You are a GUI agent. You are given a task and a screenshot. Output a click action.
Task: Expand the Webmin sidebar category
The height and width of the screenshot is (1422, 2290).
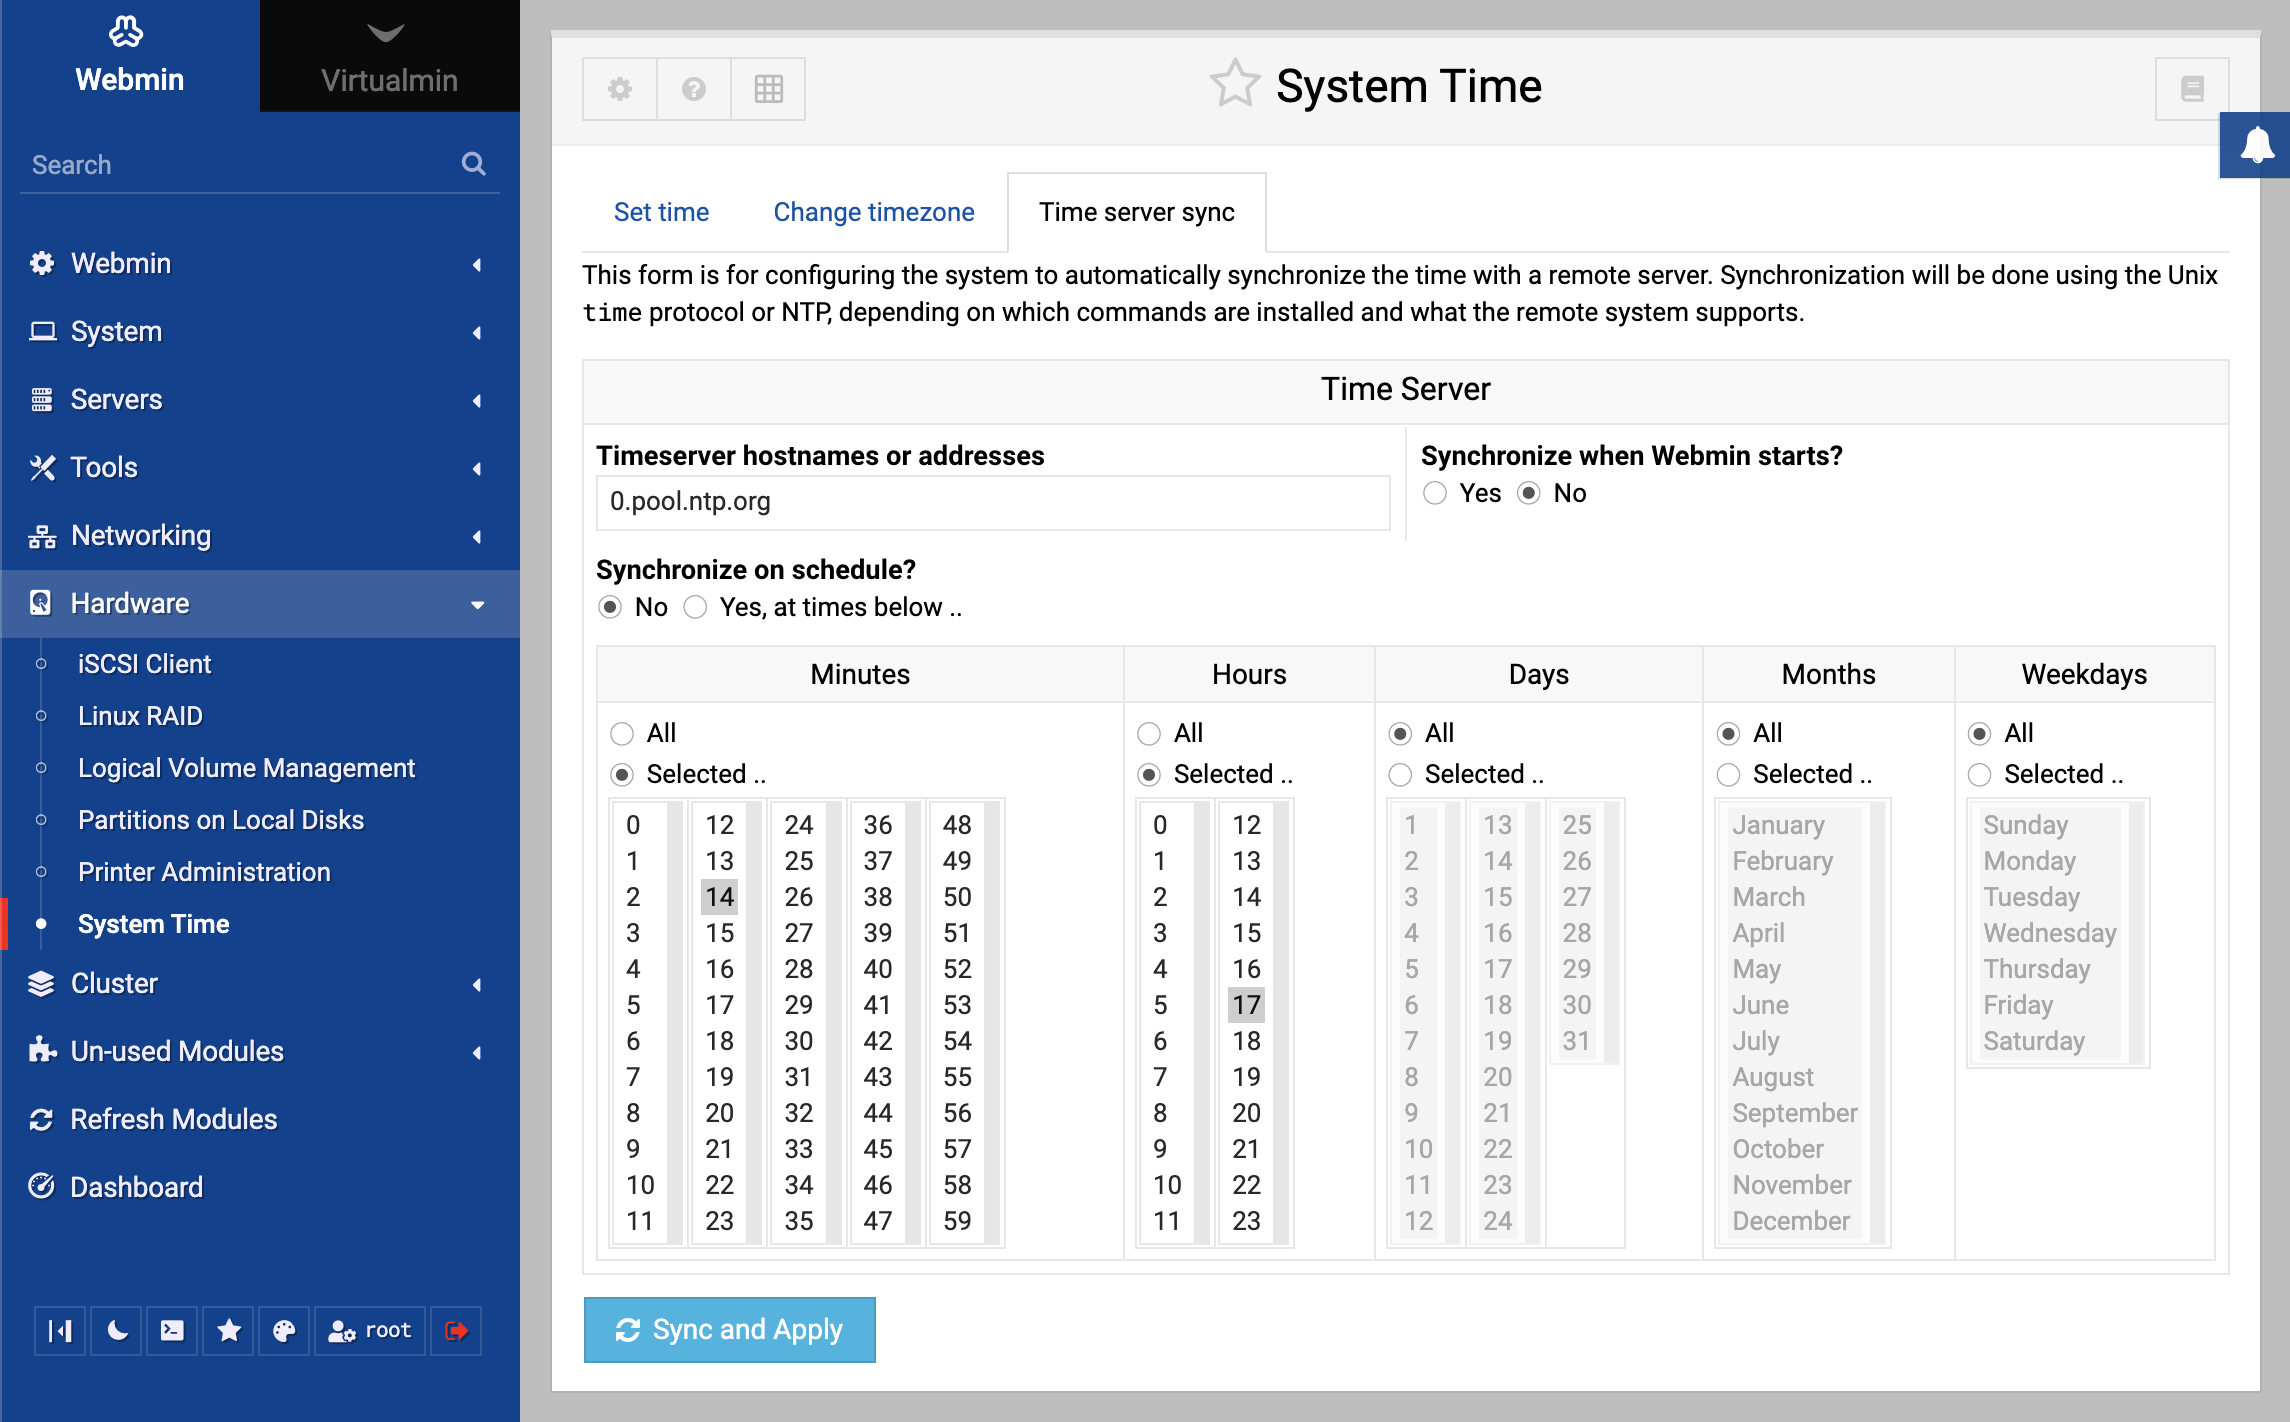[260, 264]
